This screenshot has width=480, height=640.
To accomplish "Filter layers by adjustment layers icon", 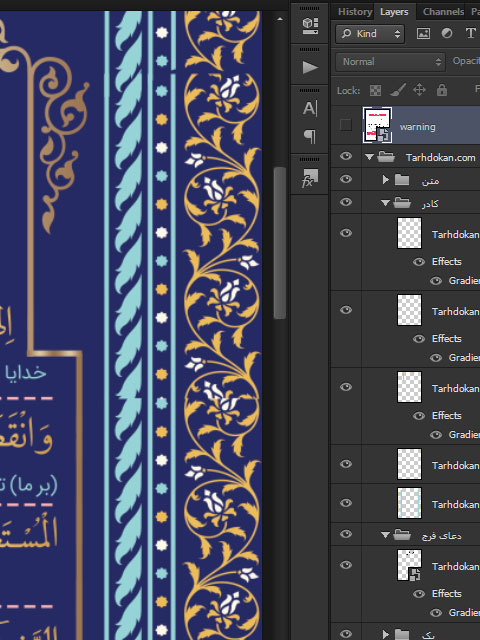I will click(x=447, y=33).
